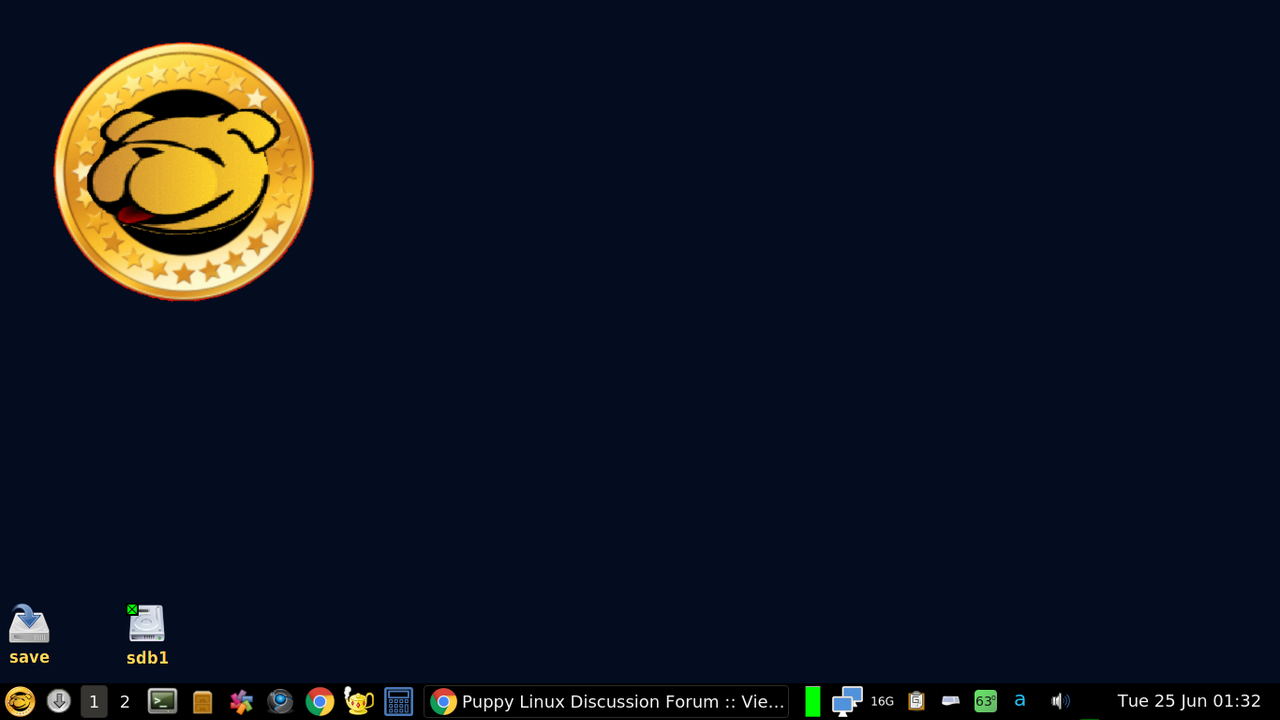Click the 63° temperature monitor
Image resolution: width=1280 pixels, height=720 pixels.
(986, 702)
